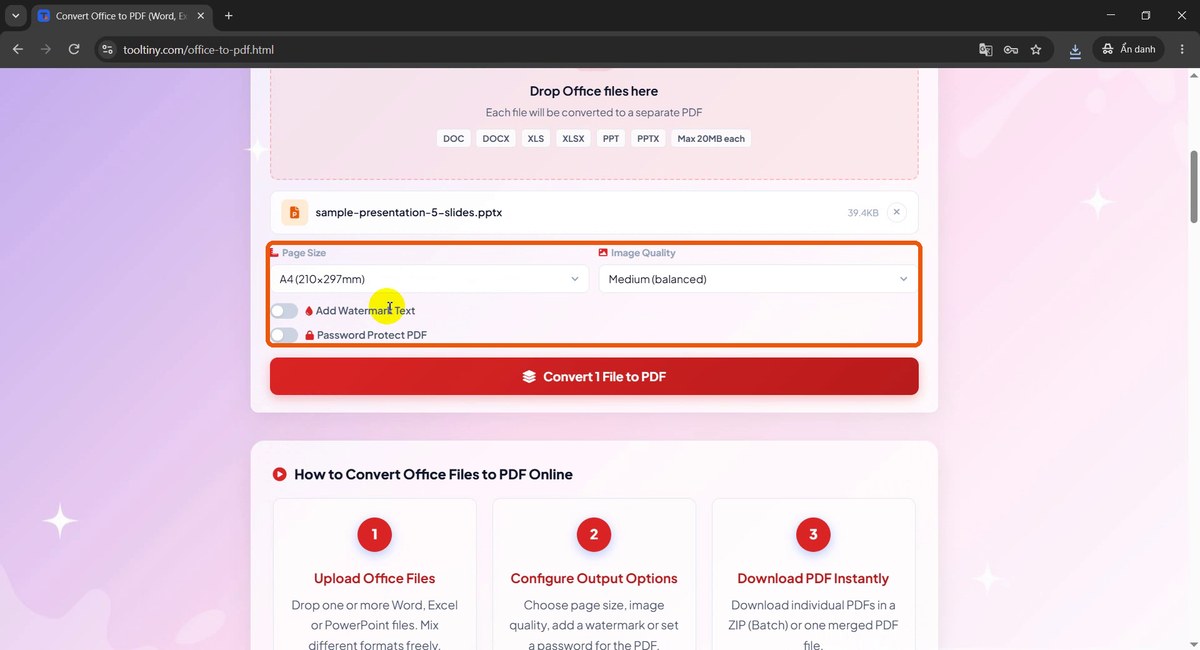1200x650 pixels.
Task: Go back to the previous page
Action: click(x=18, y=49)
